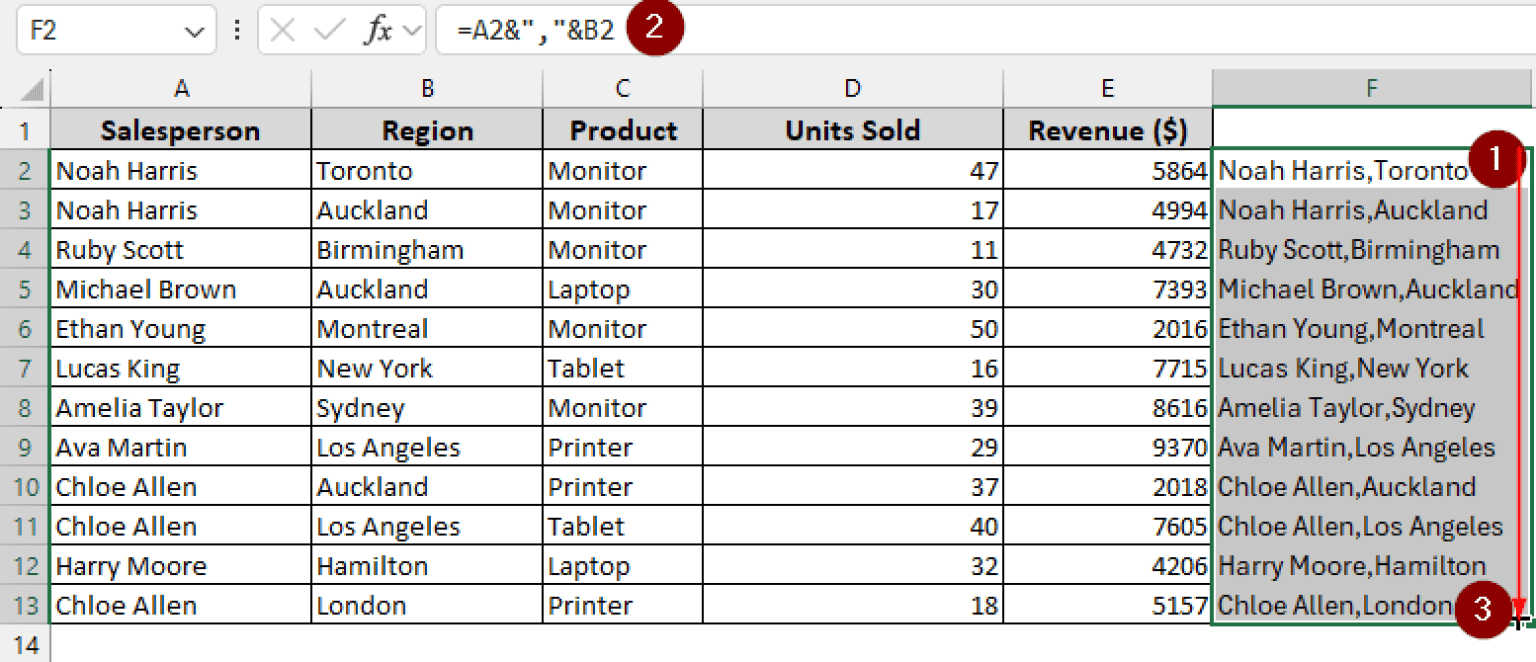The height and width of the screenshot is (662, 1536).
Task: Click the Salesperson header cell
Action: pyautogui.click(x=181, y=130)
